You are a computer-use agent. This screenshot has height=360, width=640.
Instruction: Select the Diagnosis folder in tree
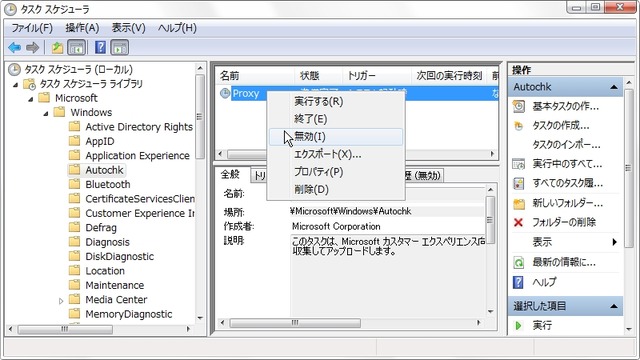pyautogui.click(x=107, y=242)
